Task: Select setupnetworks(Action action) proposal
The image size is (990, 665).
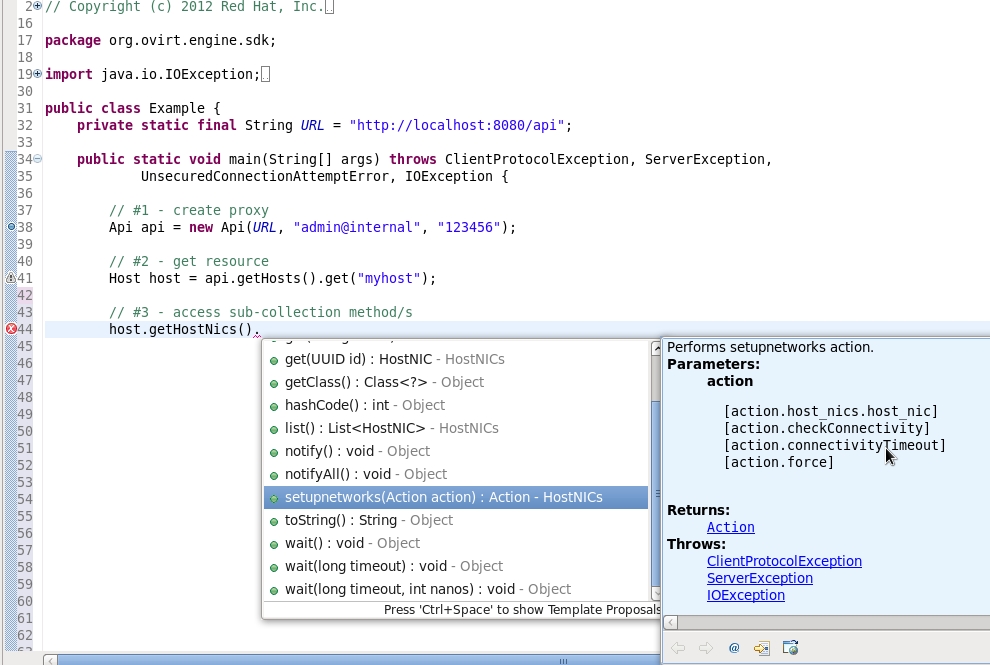Action: (443, 497)
